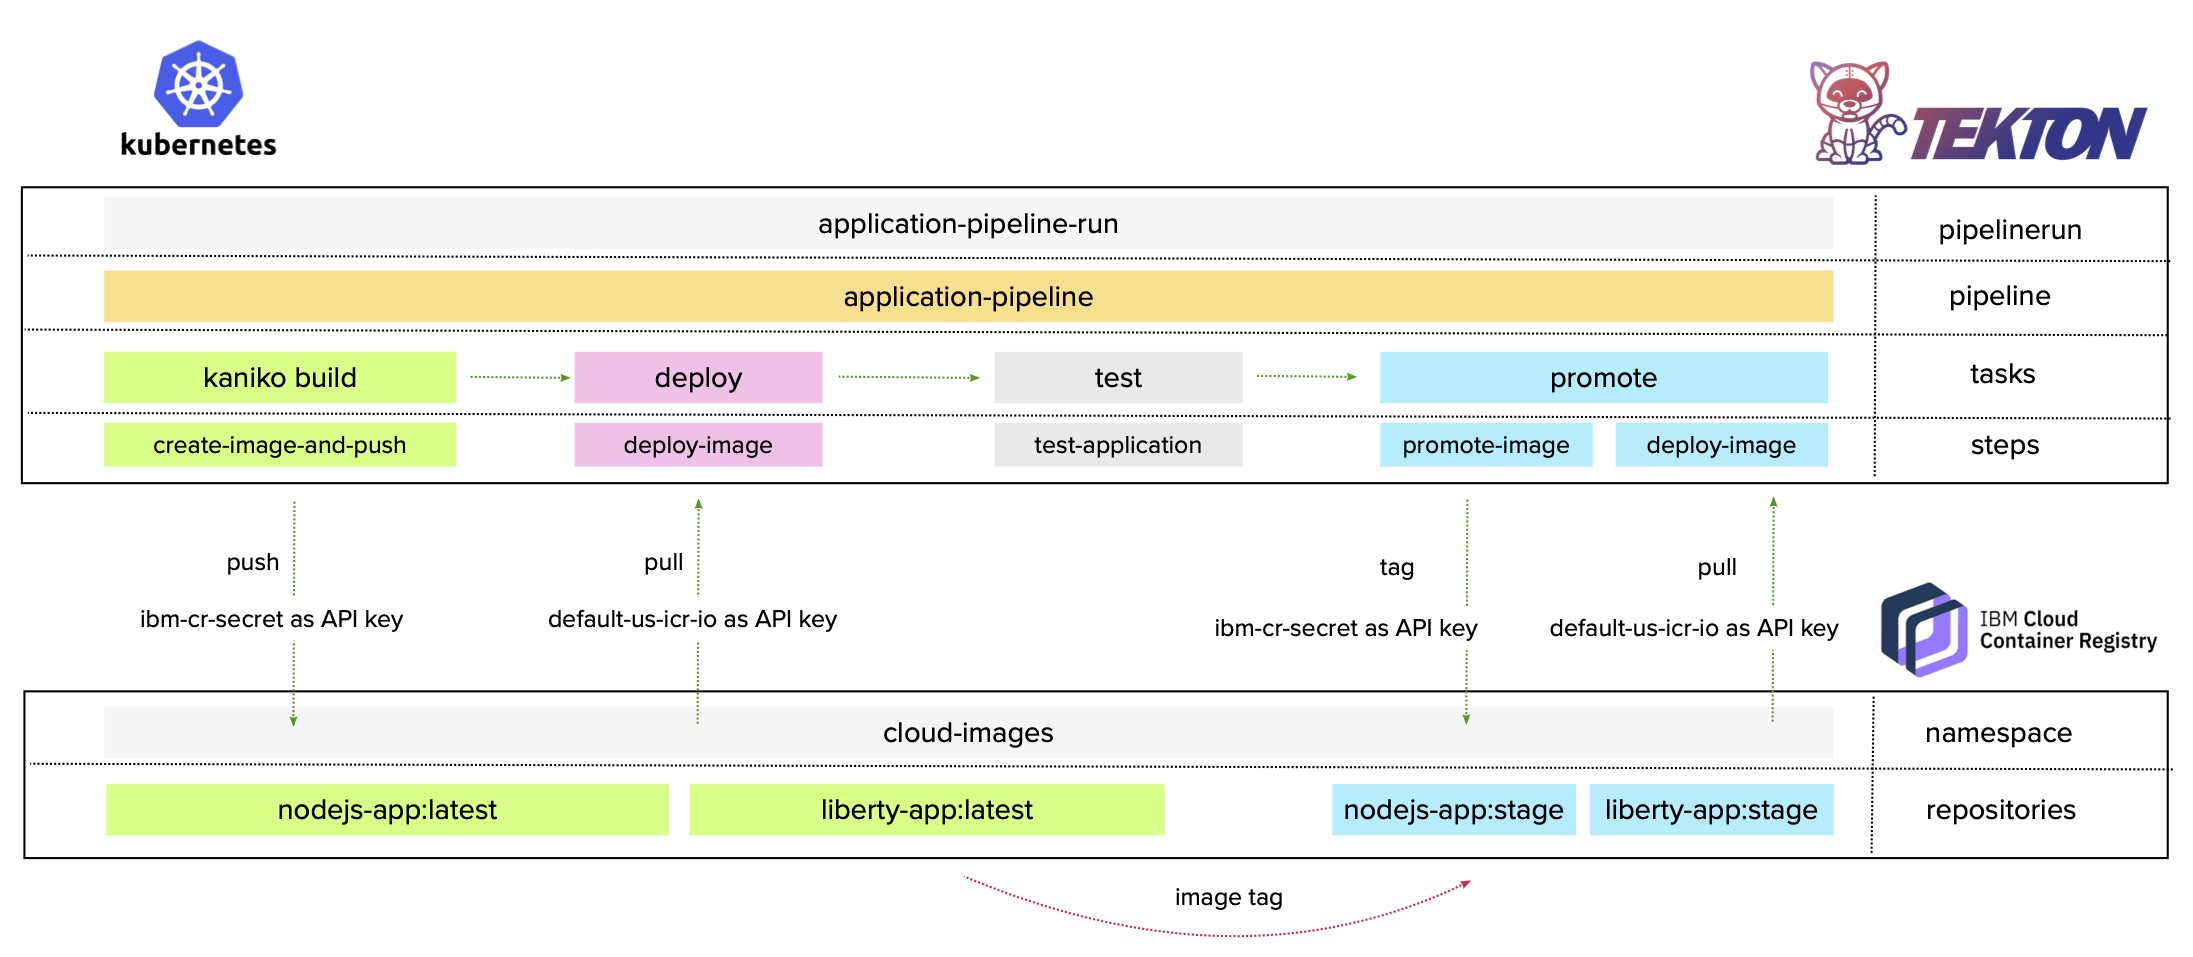Click default-us-icr-io text under promote pull

click(x=1694, y=628)
